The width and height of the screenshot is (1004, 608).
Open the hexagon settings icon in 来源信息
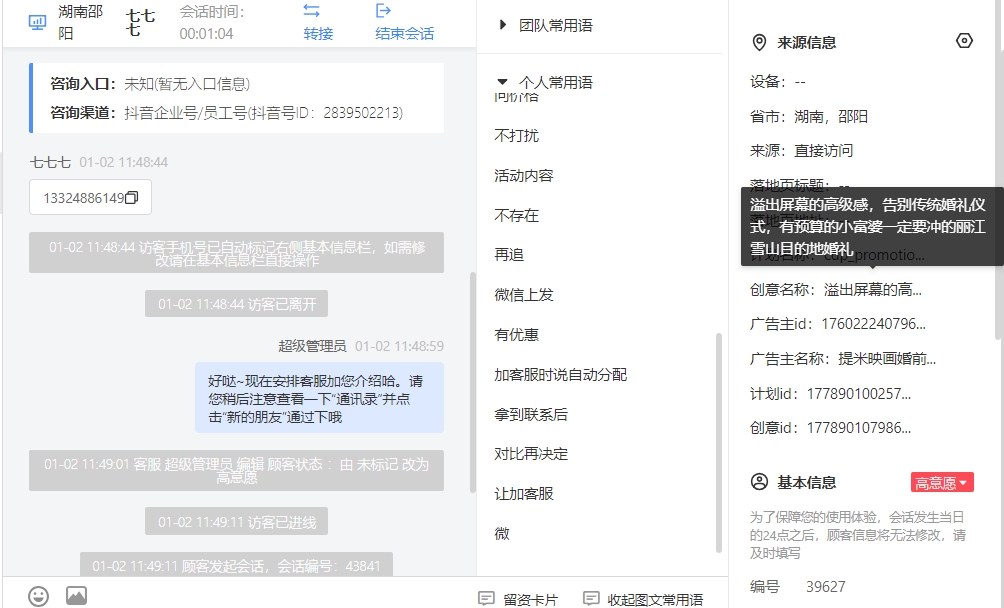pyautogui.click(x=964, y=41)
